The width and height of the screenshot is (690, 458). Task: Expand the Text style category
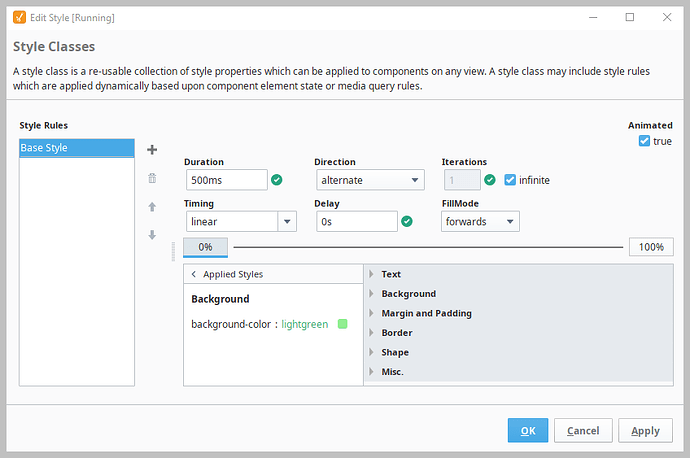click(x=391, y=274)
